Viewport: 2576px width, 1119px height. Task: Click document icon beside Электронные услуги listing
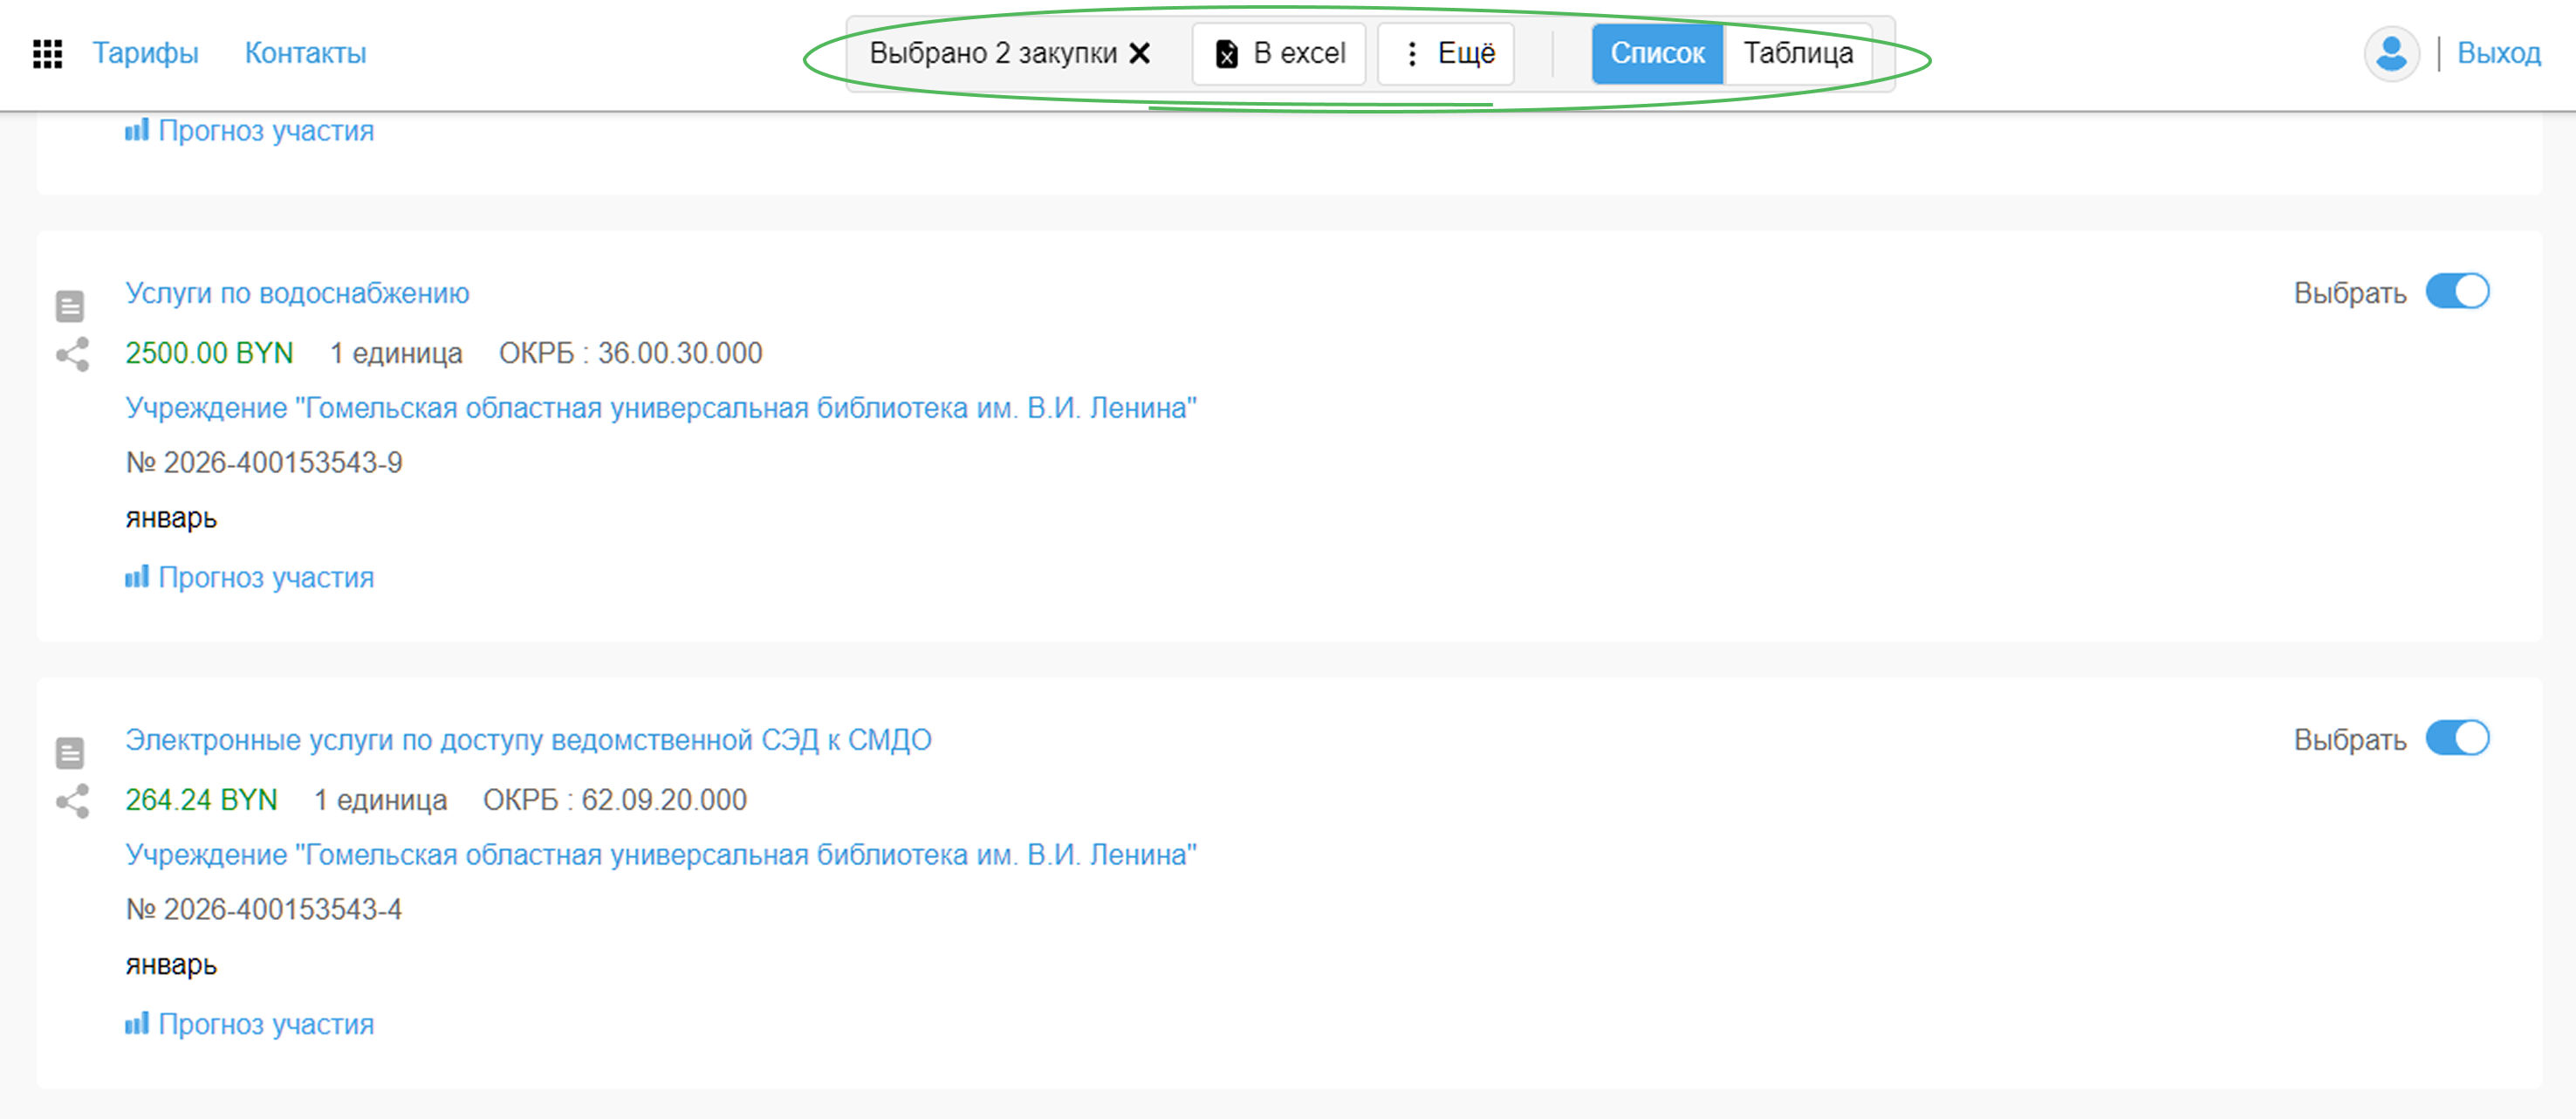[70, 753]
